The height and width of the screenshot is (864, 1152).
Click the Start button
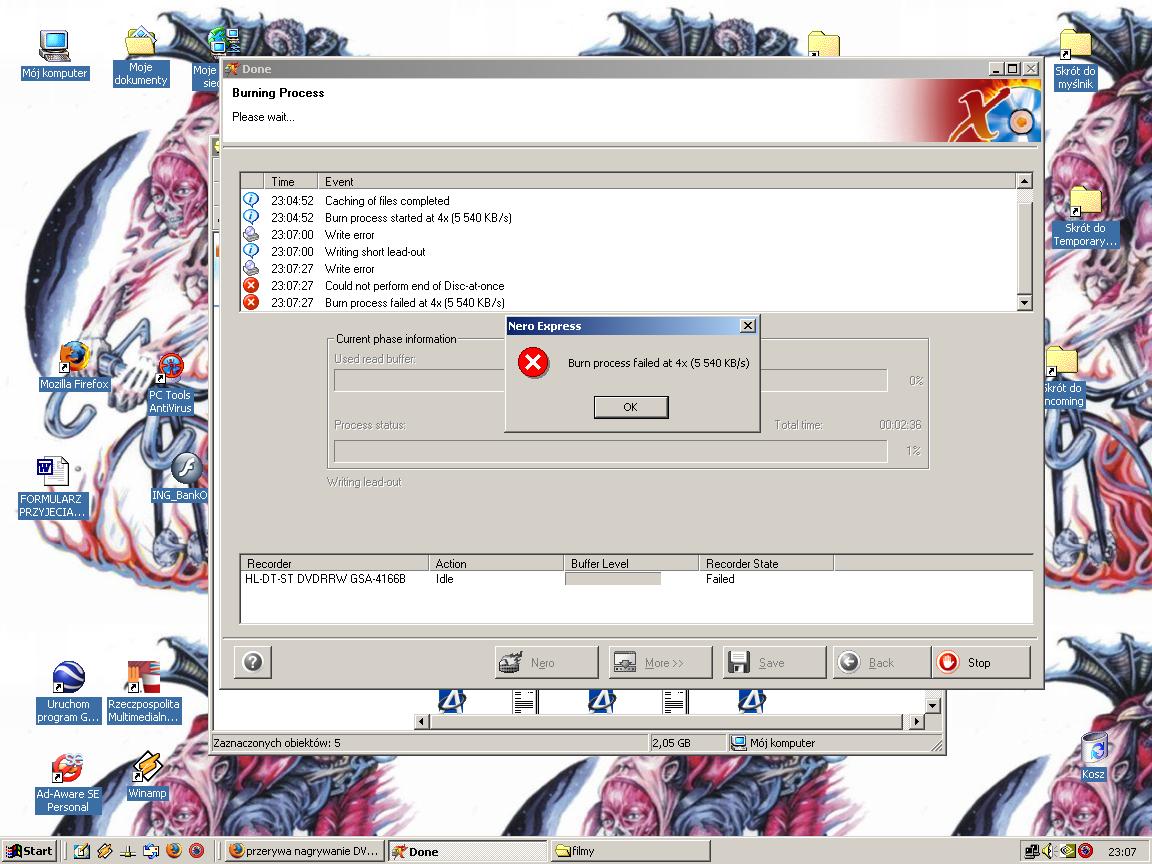point(29,851)
